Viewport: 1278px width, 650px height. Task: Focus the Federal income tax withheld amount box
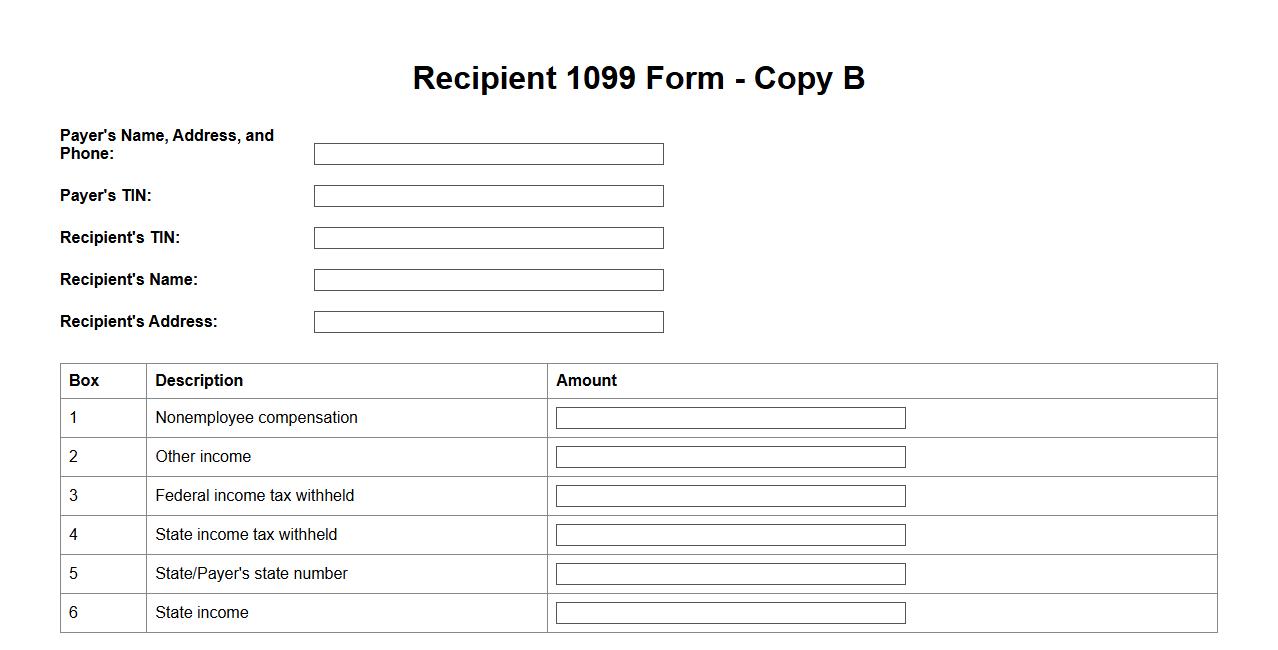pos(730,496)
